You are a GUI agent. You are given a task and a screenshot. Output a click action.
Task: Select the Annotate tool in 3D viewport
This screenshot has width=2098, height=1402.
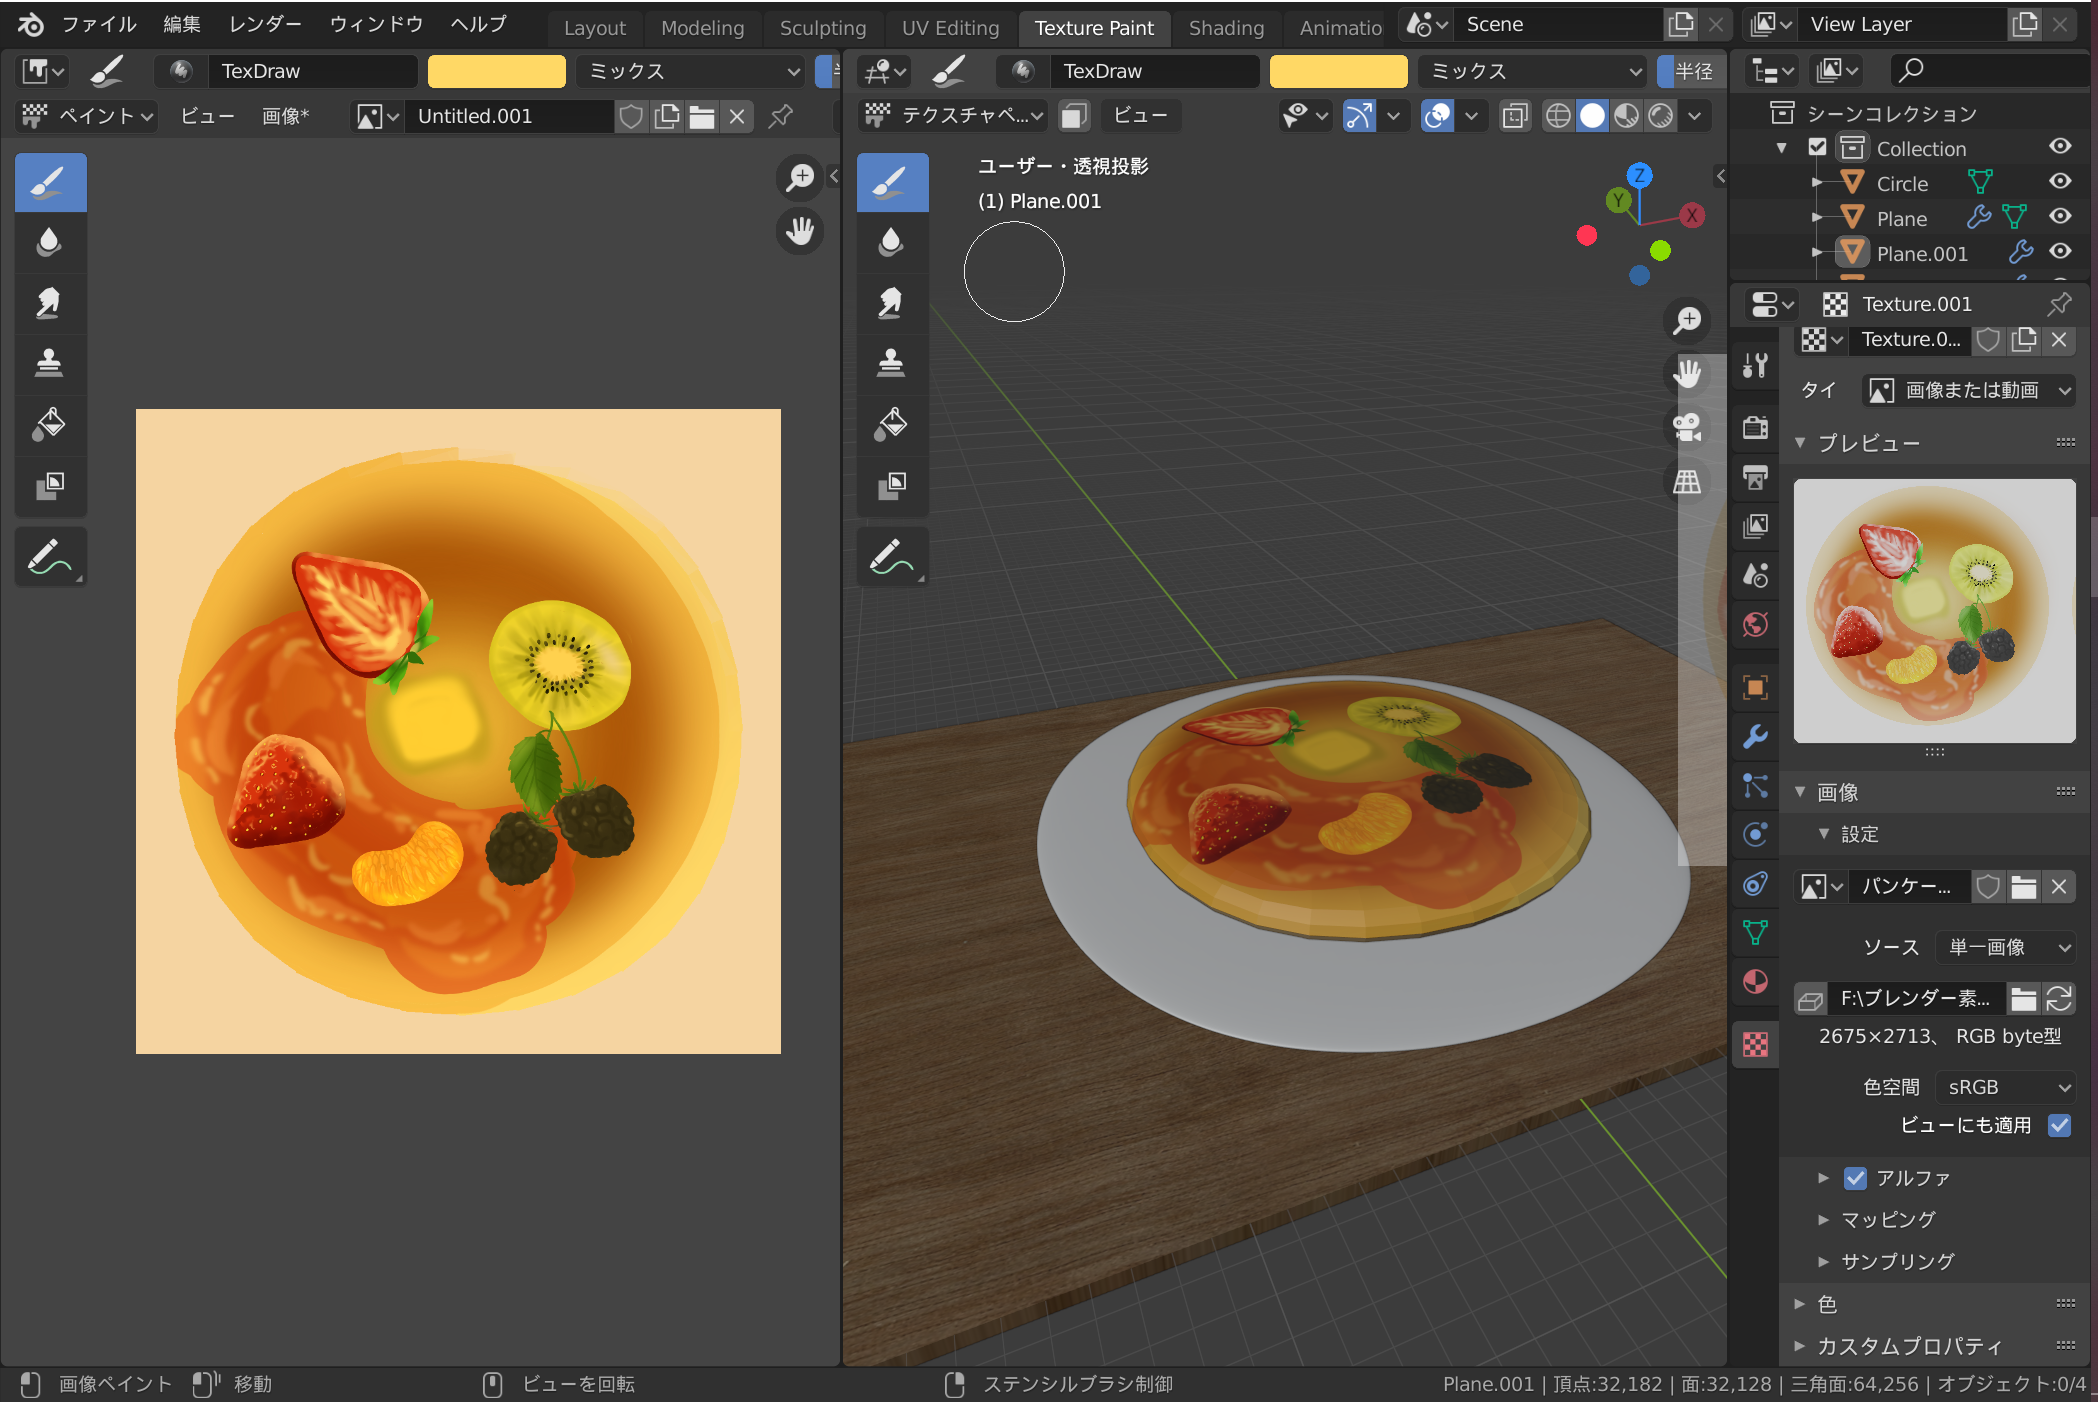891,557
